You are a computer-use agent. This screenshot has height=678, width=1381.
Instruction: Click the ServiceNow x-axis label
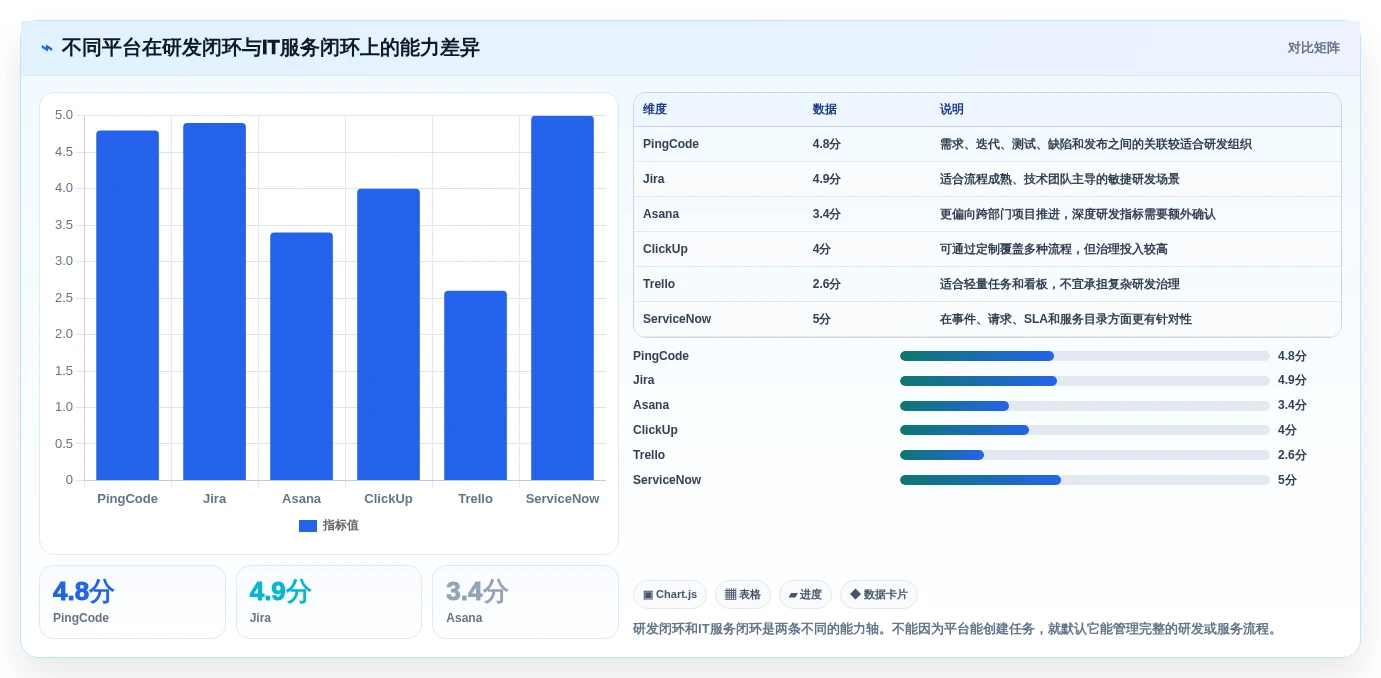[562, 498]
